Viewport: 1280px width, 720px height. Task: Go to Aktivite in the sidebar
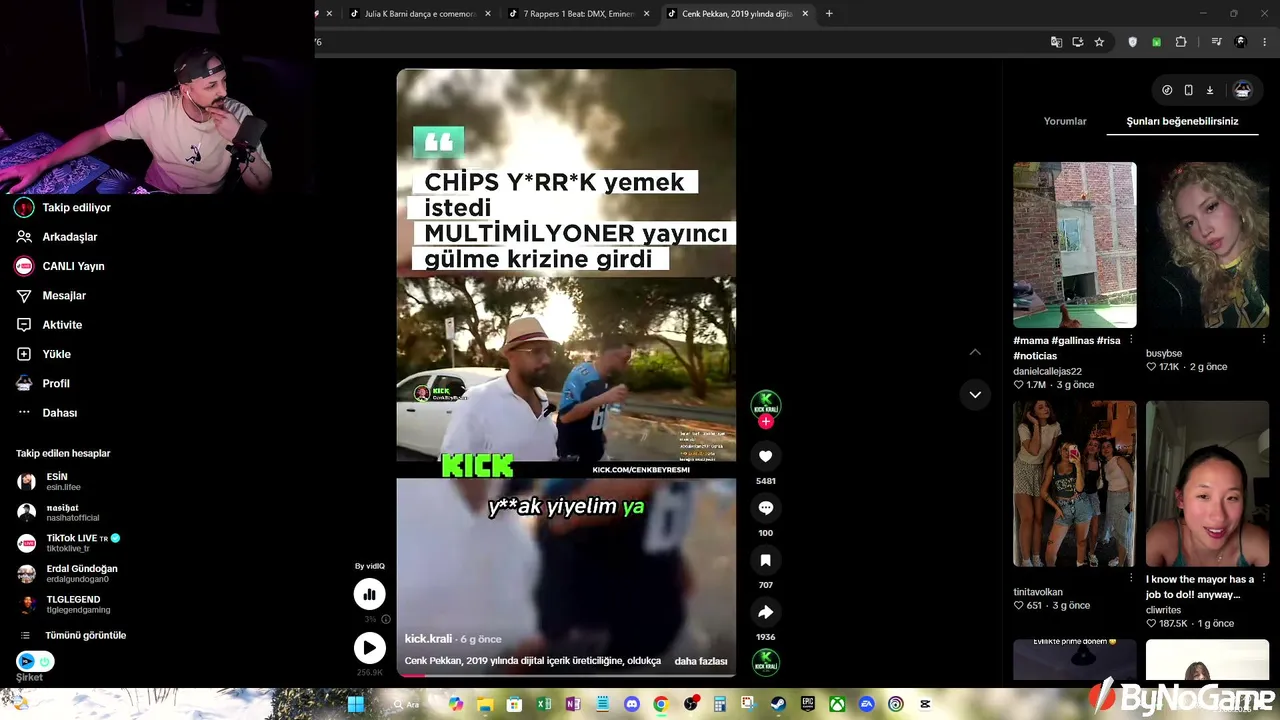62,325
